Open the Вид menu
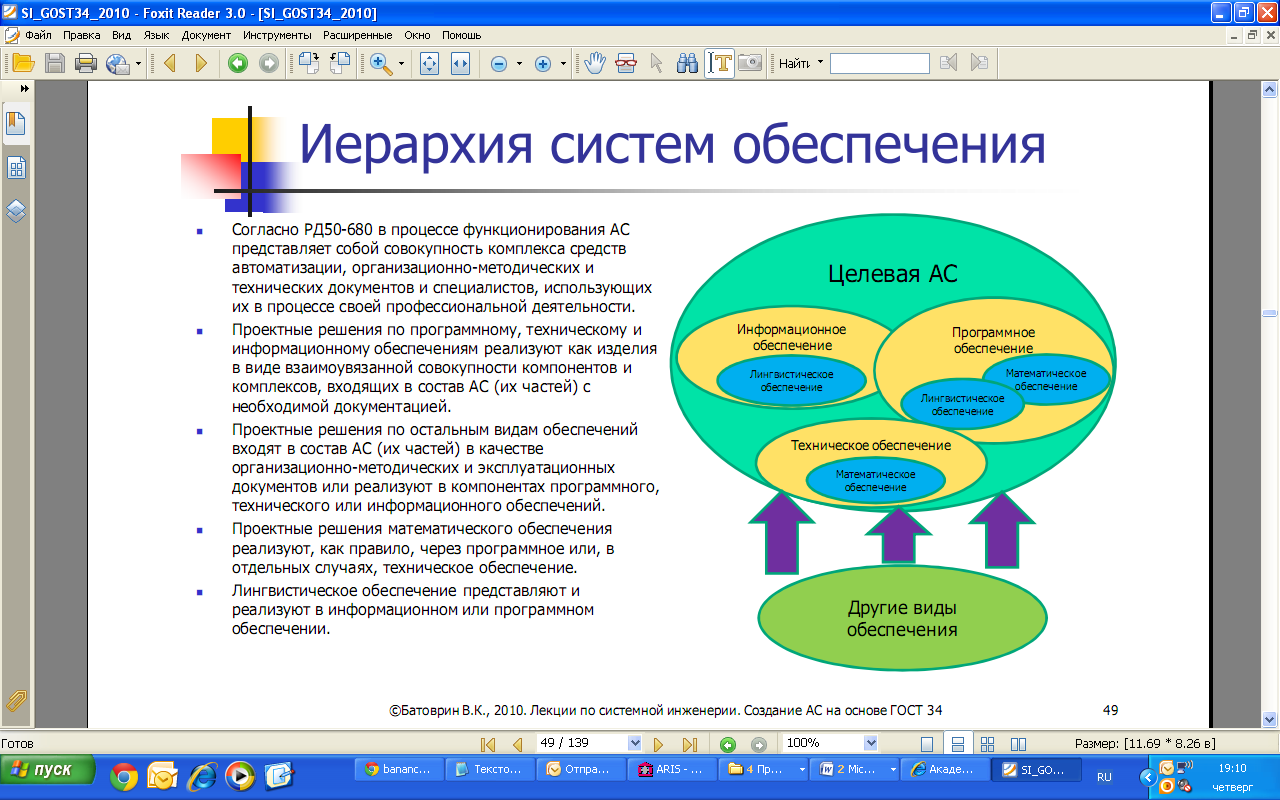 (x=122, y=35)
